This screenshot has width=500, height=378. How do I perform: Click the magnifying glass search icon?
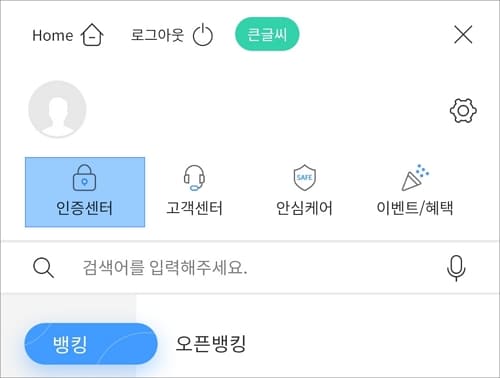43,268
